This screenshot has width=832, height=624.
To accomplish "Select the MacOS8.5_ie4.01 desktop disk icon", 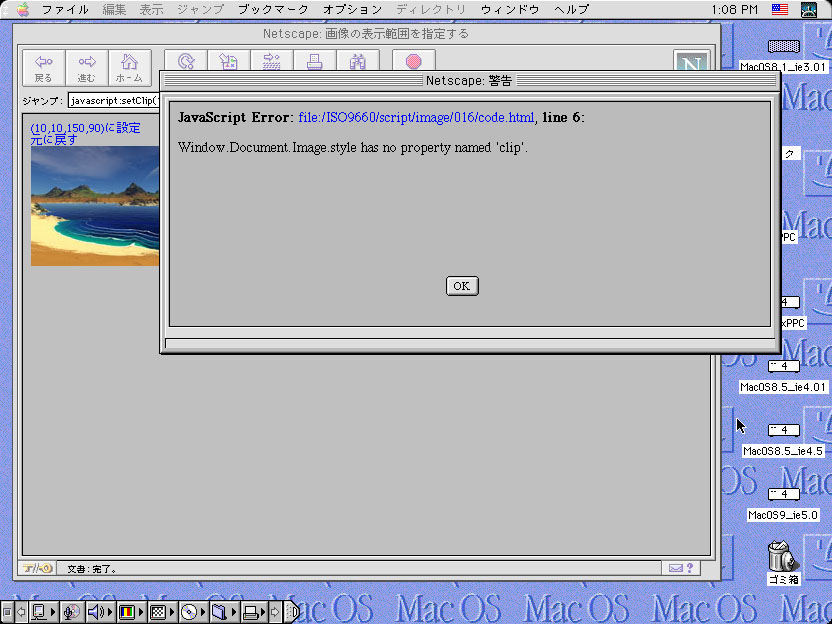I will coord(784,366).
